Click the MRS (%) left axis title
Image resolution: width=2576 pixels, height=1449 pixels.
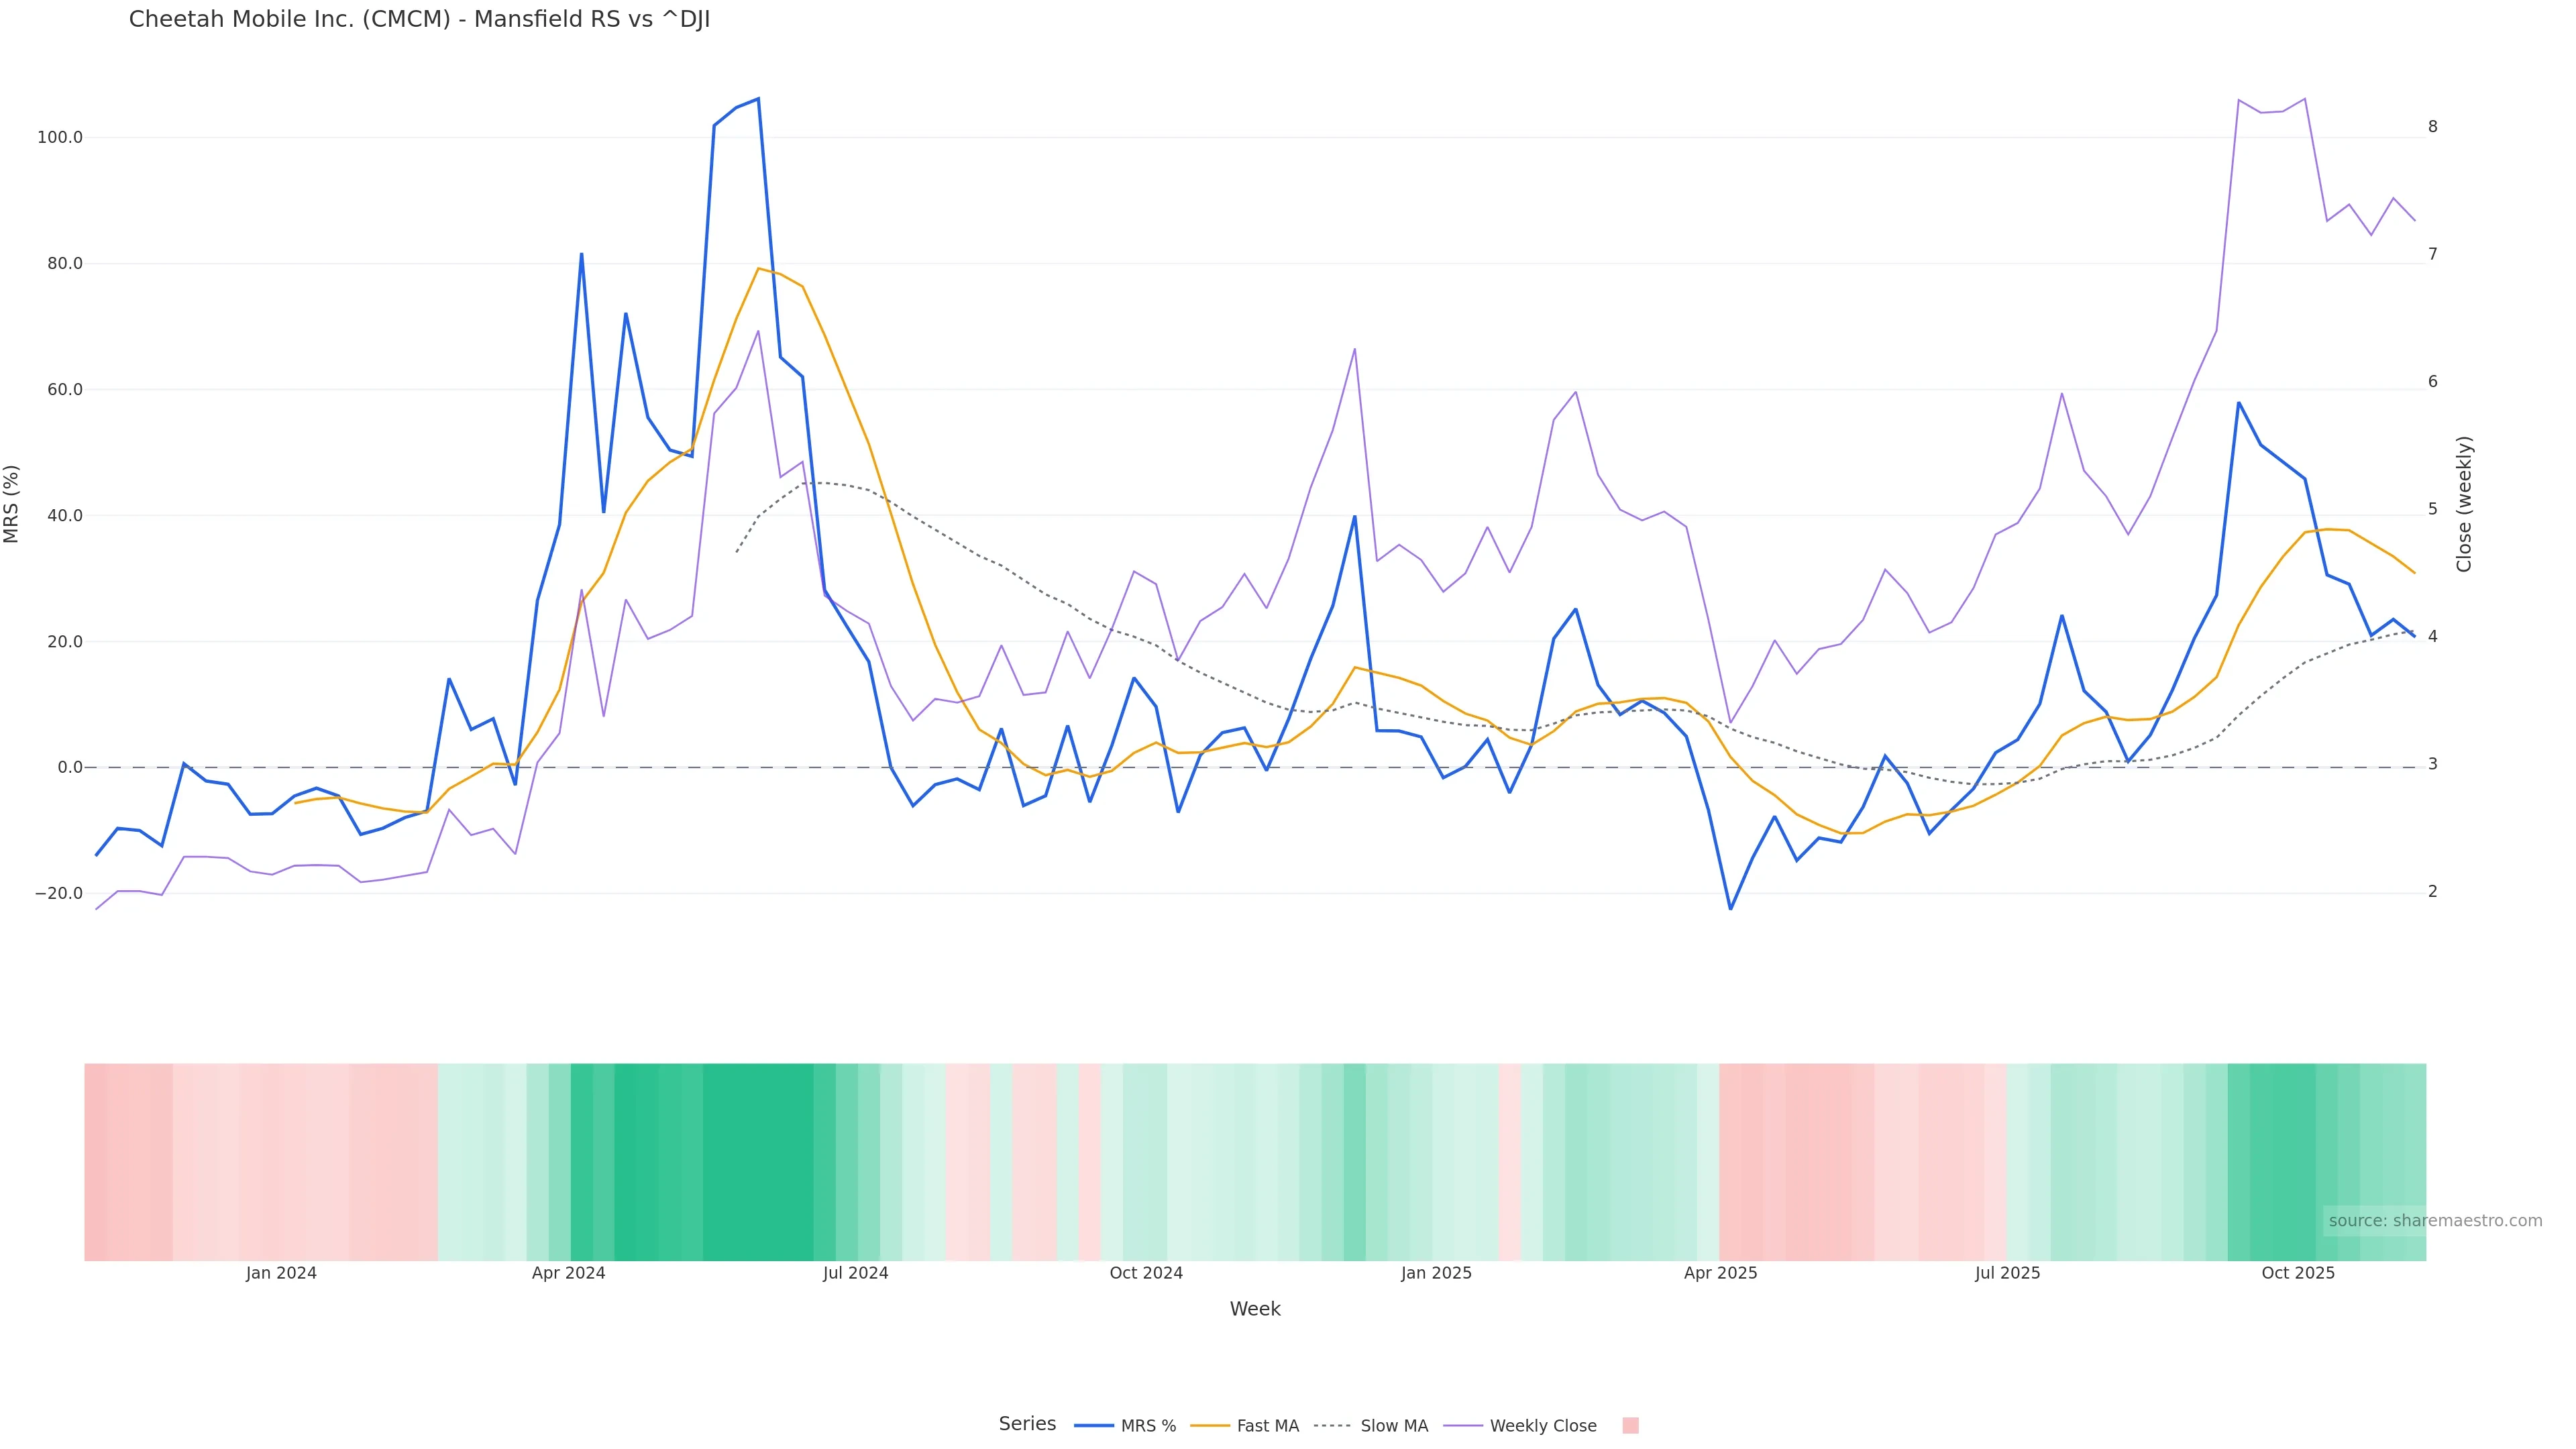(12, 504)
